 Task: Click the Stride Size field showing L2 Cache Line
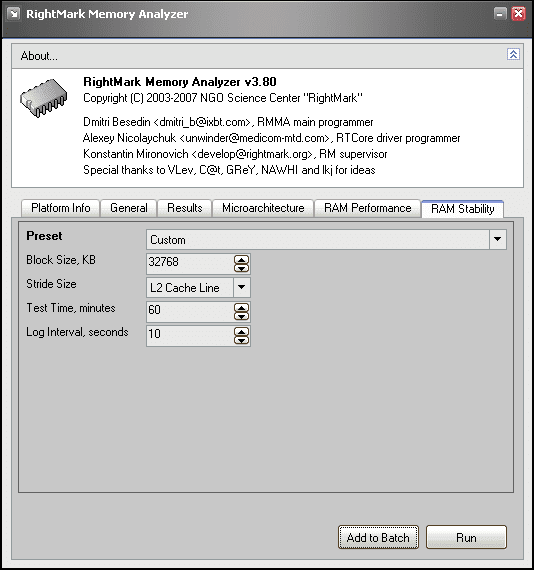(x=198, y=288)
